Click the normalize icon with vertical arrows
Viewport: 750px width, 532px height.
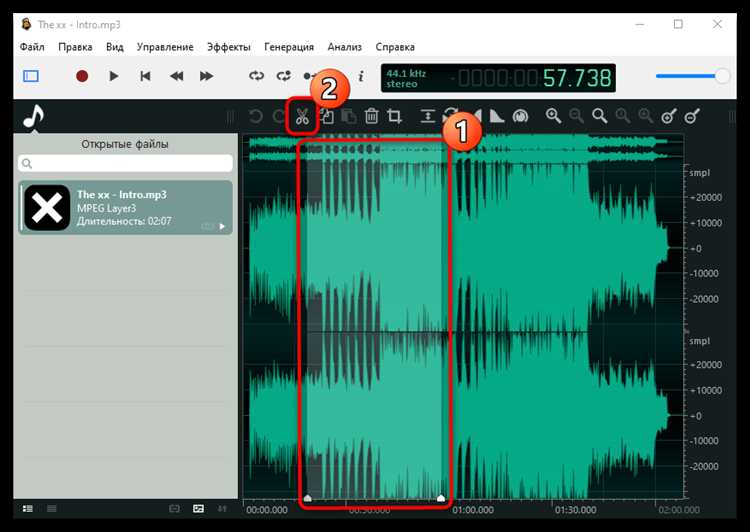[x=428, y=116]
